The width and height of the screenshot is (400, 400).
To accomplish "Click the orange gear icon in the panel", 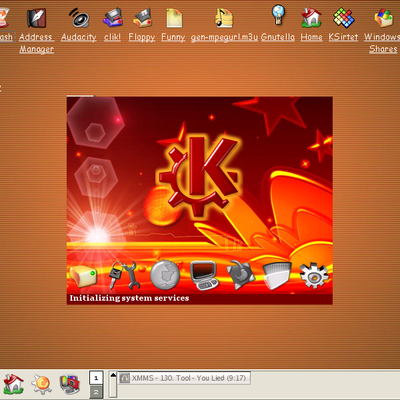I will click(41, 384).
